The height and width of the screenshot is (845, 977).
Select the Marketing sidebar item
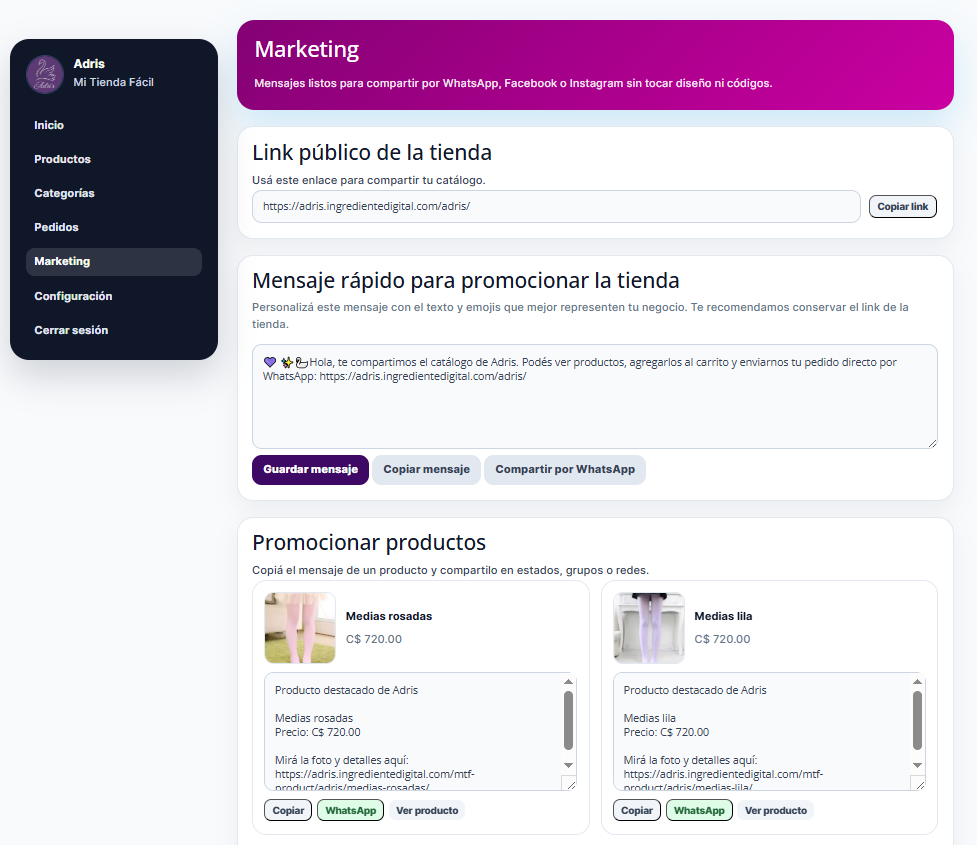pyautogui.click(x=113, y=262)
